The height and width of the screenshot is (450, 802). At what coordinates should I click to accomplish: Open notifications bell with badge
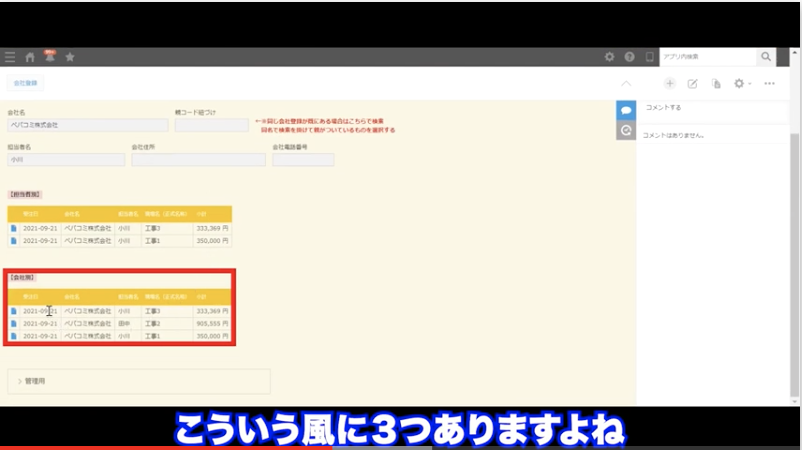[49, 56]
